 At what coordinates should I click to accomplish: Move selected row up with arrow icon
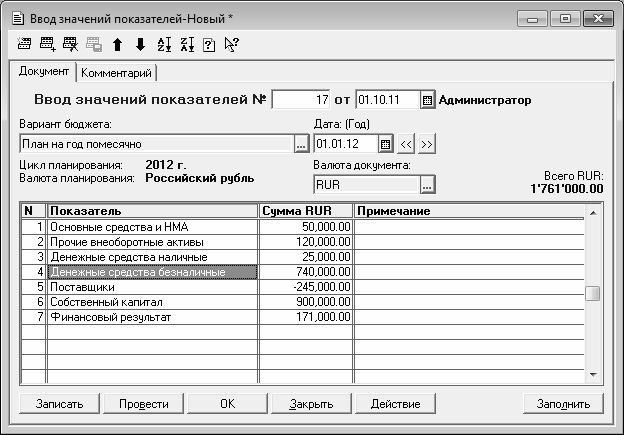[117, 44]
